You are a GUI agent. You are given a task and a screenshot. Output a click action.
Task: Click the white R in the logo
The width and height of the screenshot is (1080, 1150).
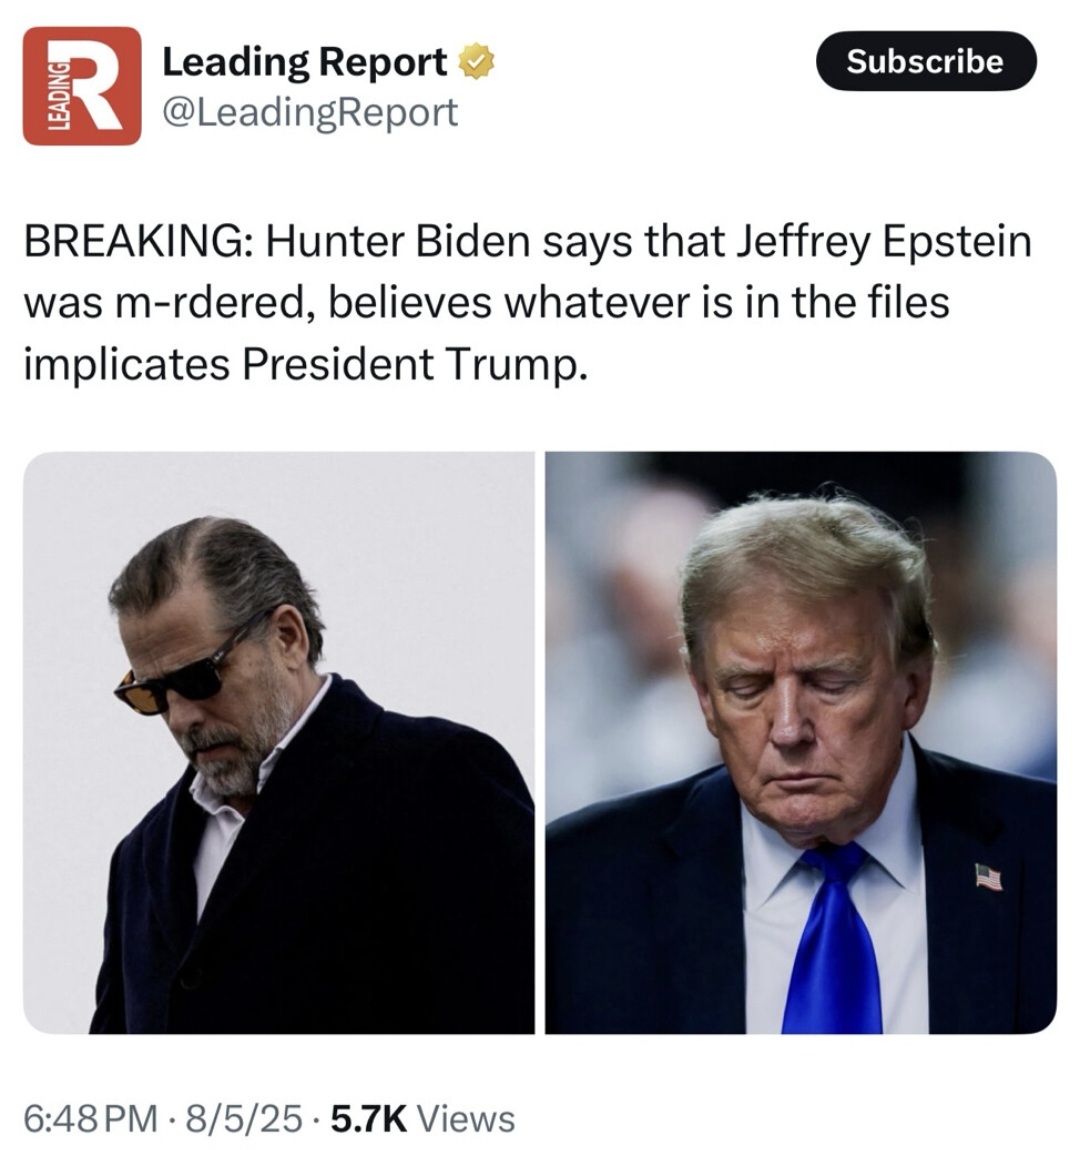point(97,84)
